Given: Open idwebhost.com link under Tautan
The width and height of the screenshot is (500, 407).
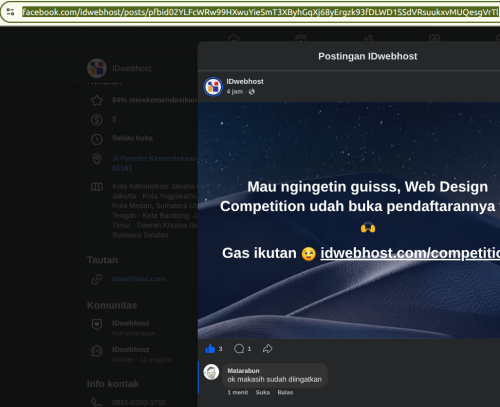Looking at the screenshot, I should pyautogui.click(x=139, y=279).
